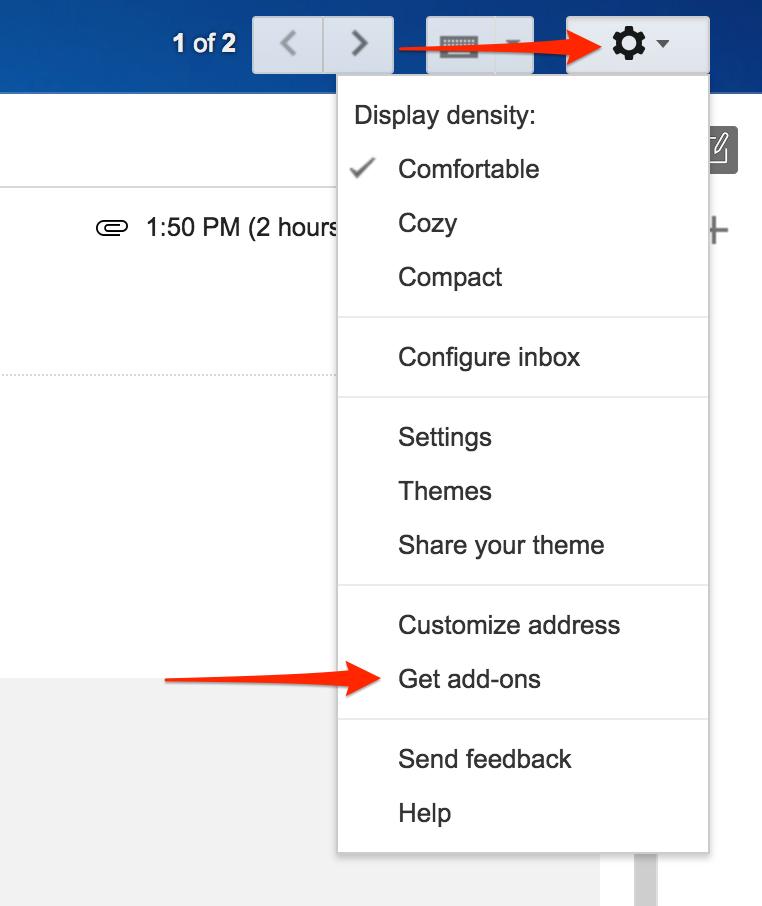This screenshot has height=906, width=762.
Task: Choose Get add-ons from menu
Action: (523, 679)
